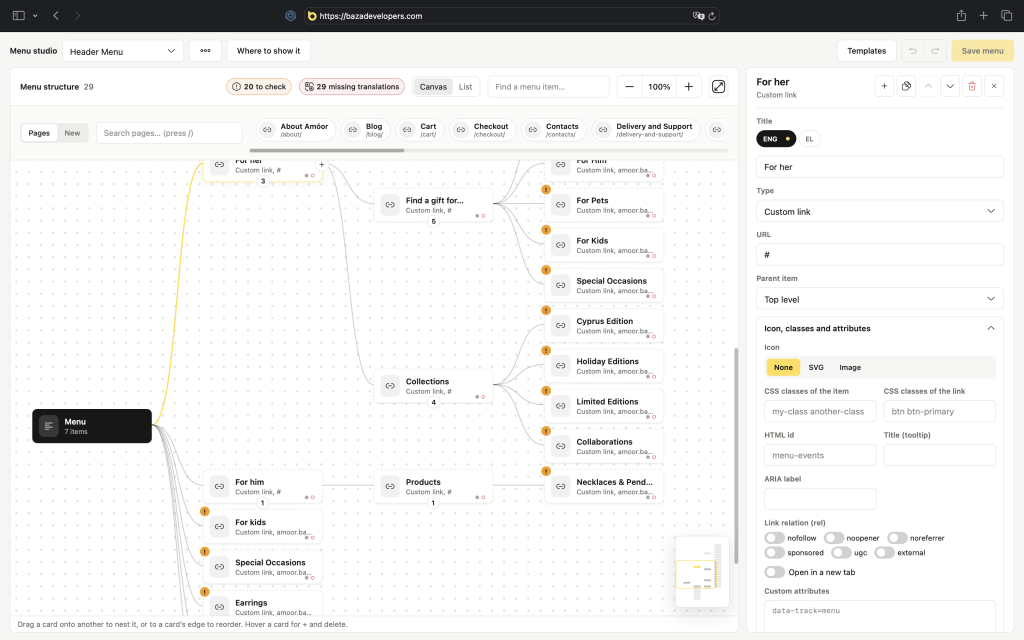Expand Find a gift for children count 5
1024x640 pixels.
[433, 221]
